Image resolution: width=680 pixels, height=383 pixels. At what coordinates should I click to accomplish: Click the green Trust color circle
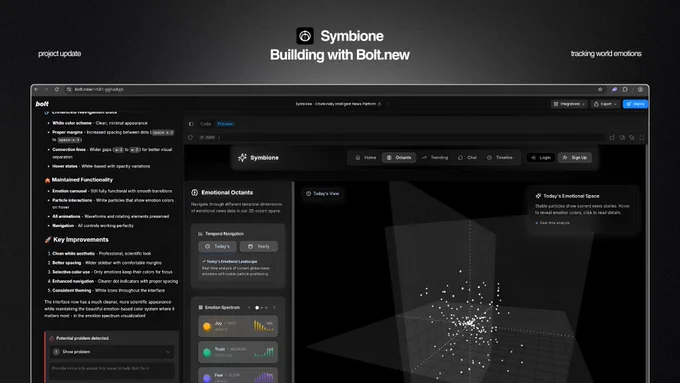coord(207,352)
